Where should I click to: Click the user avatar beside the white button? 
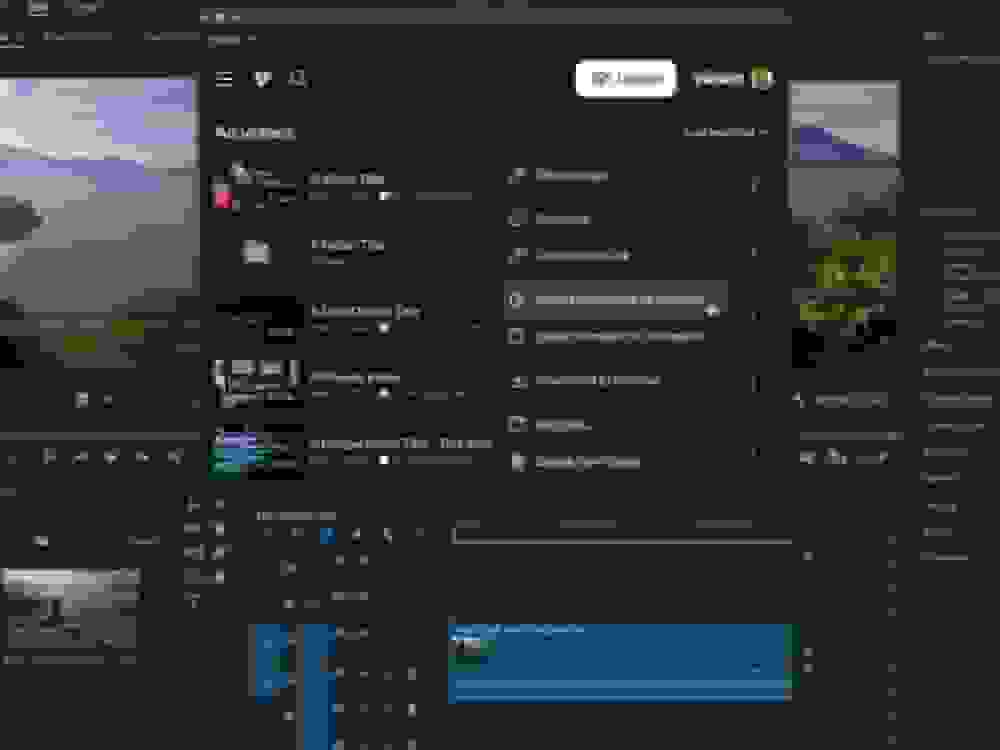761,79
